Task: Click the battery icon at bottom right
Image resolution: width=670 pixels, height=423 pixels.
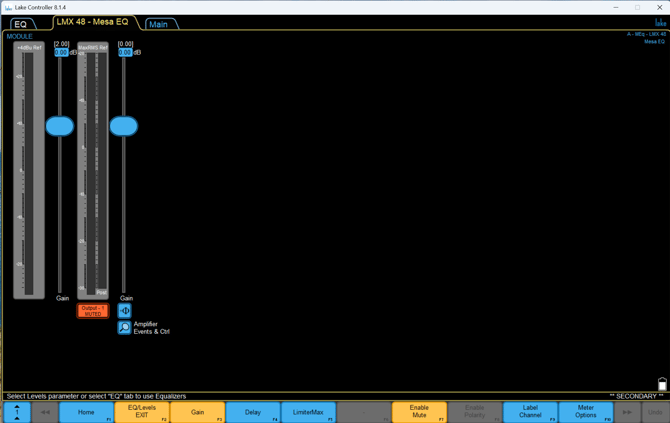Action: coord(661,385)
